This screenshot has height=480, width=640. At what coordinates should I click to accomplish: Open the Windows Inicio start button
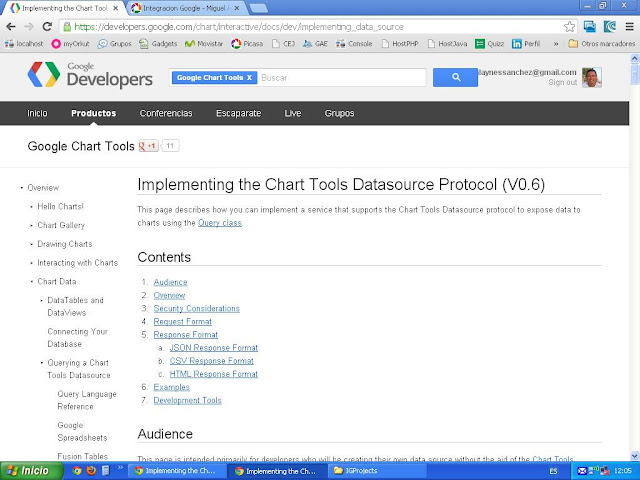31,471
